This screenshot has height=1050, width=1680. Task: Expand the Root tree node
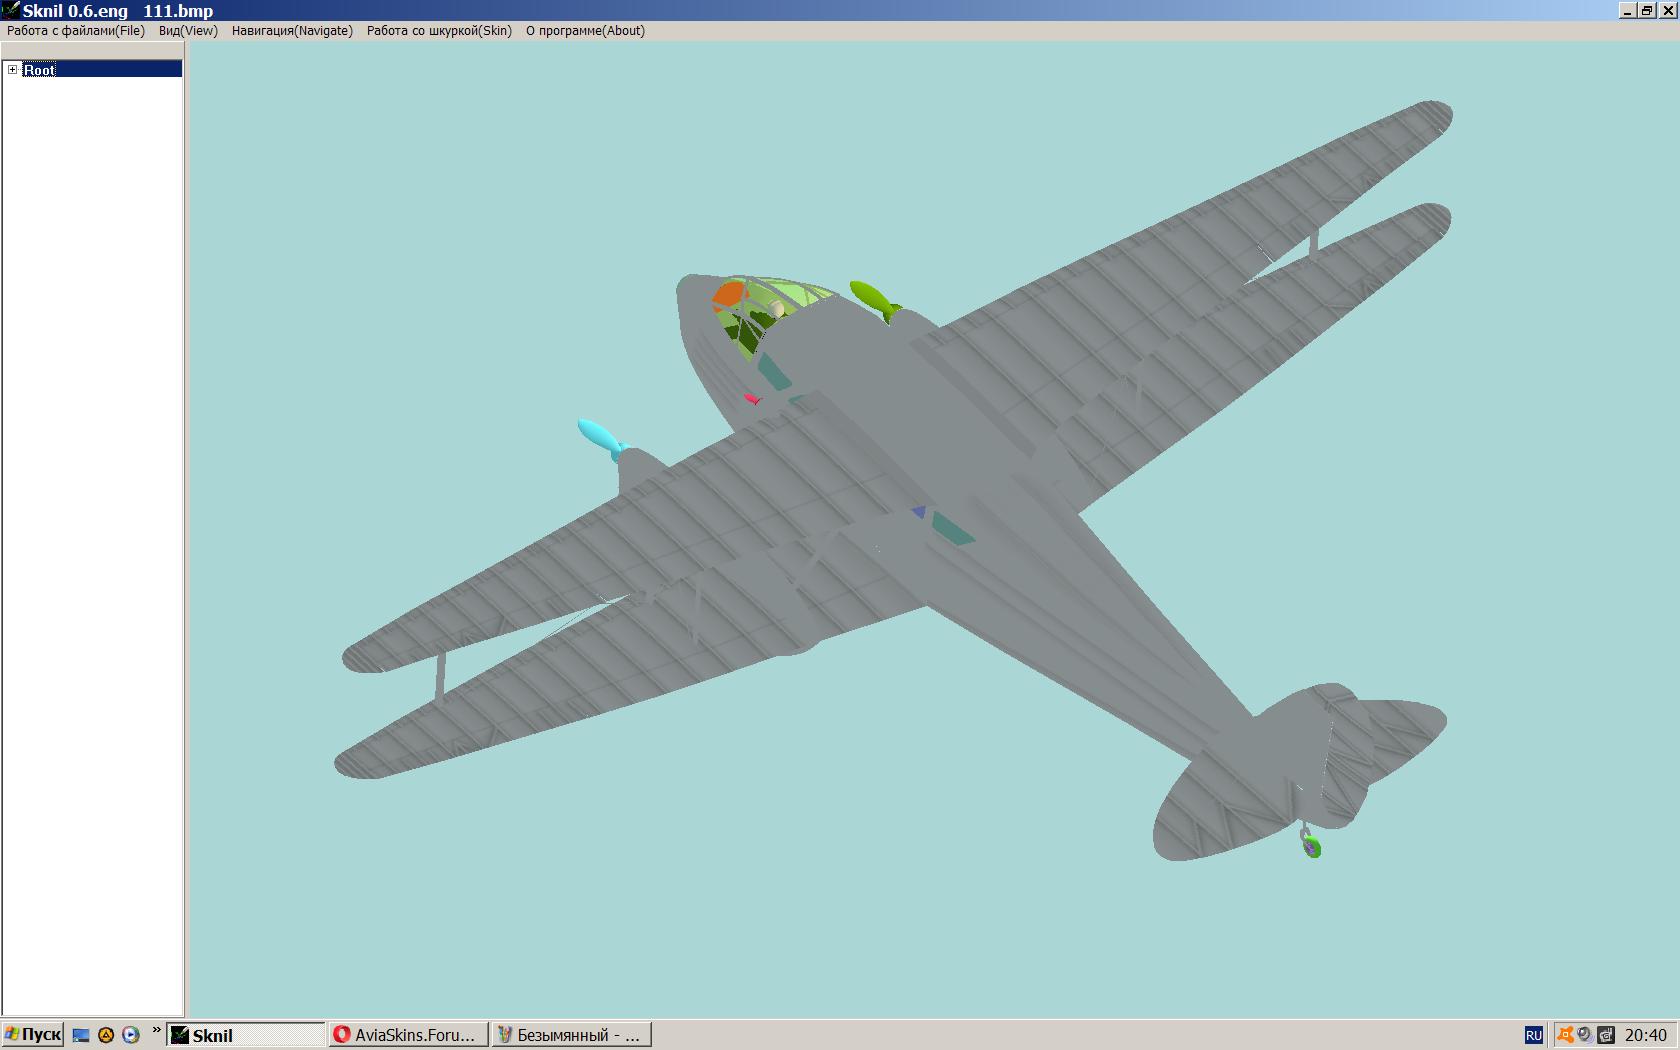pos(13,70)
